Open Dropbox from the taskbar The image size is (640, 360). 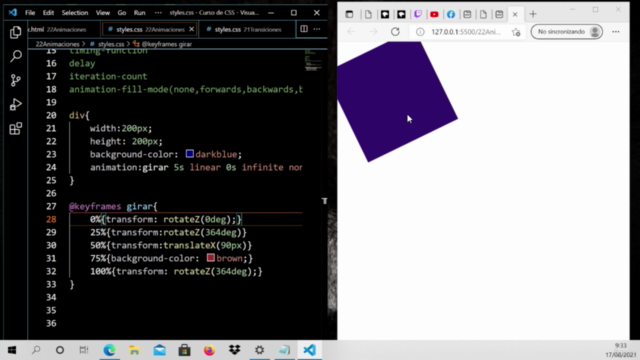[235, 350]
